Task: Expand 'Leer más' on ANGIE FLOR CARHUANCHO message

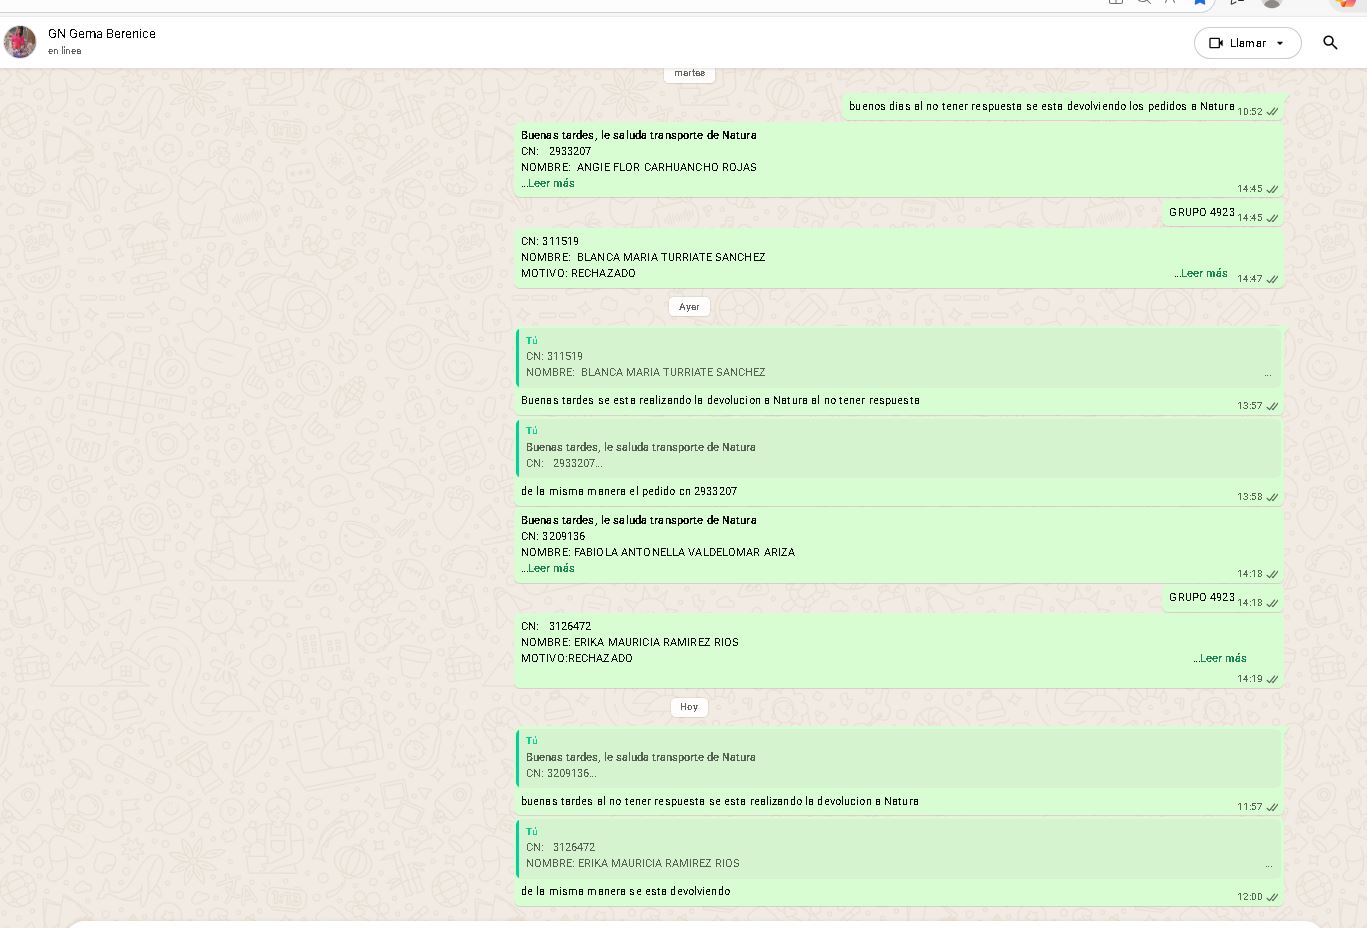Action: click(x=551, y=183)
